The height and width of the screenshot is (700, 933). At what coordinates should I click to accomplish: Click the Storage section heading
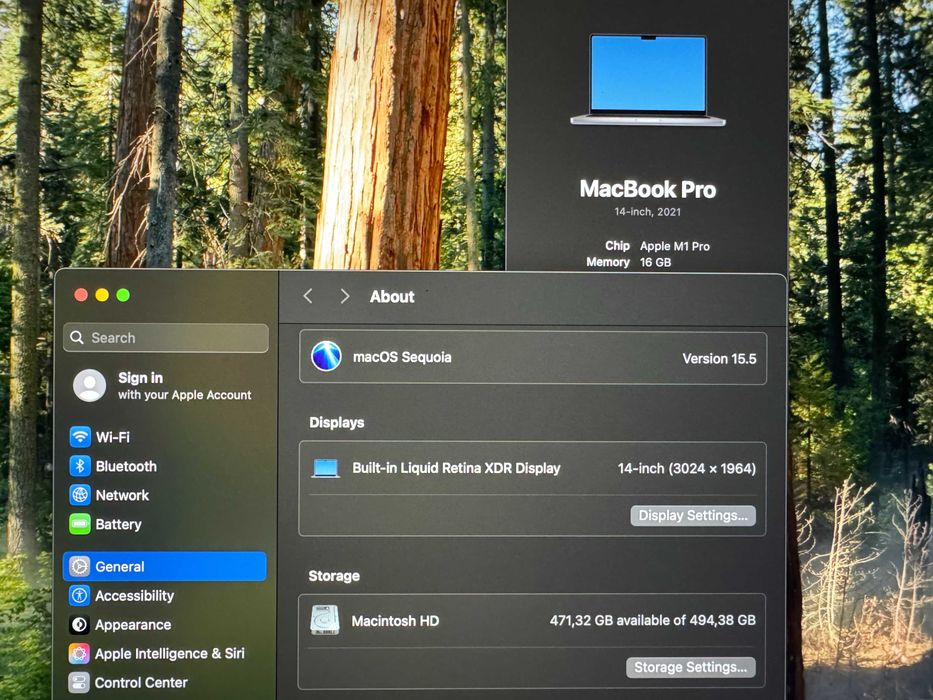(334, 576)
